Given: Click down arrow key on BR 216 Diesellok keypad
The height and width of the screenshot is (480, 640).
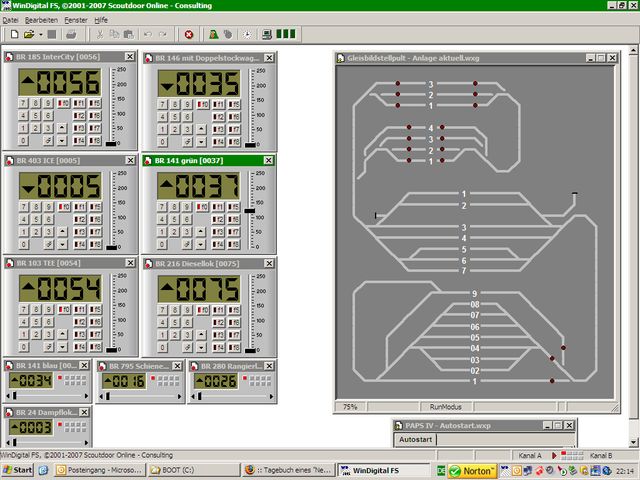Looking at the screenshot, I should (201, 347).
